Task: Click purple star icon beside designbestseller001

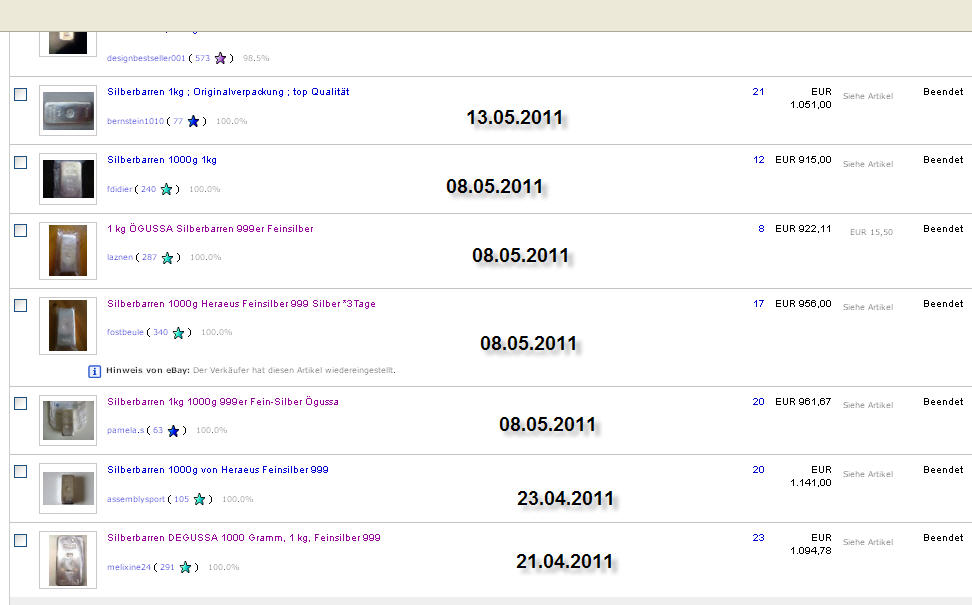Action: tap(220, 58)
